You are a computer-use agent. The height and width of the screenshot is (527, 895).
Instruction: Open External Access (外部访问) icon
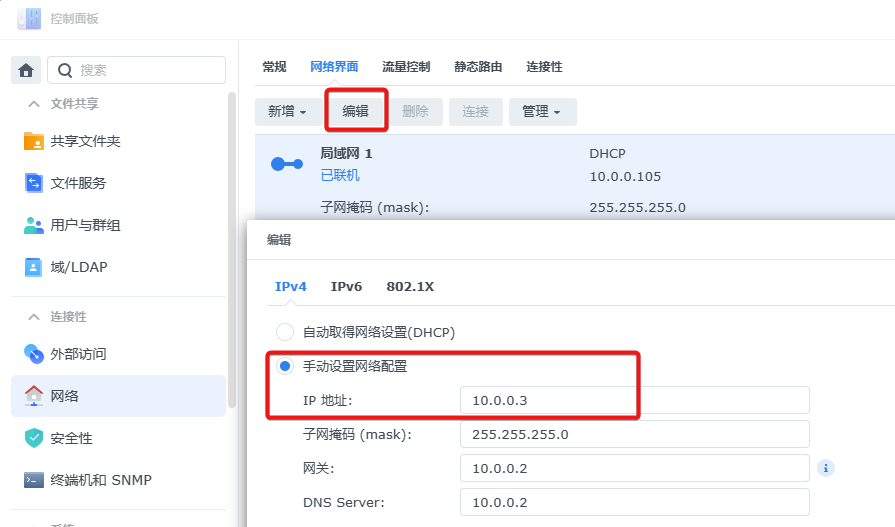34,354
